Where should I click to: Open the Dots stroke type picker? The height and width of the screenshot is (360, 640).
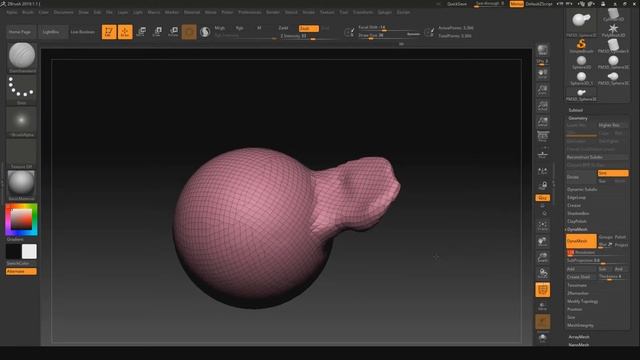pyautogui.click(x=22, y=88)
